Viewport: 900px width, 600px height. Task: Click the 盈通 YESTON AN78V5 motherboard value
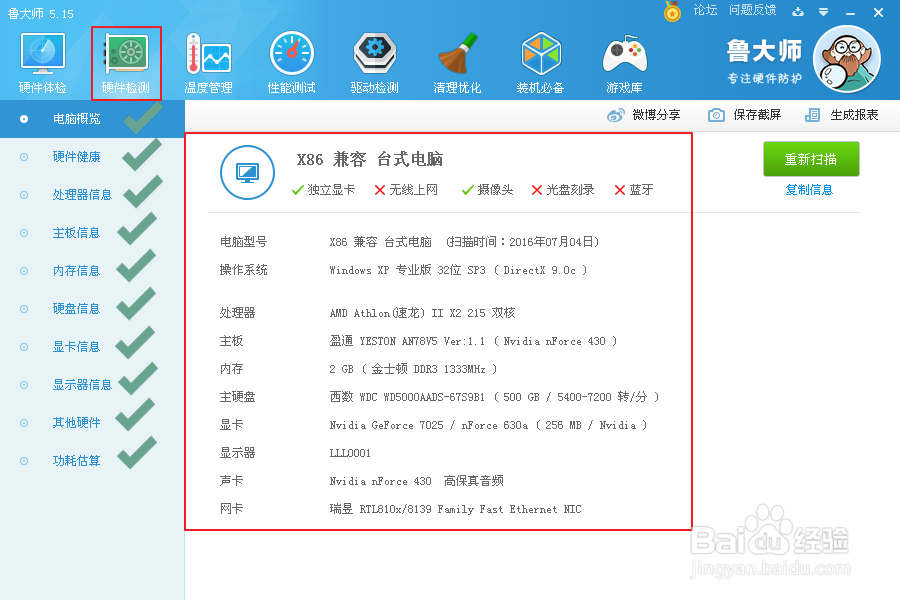click(x=473, y=341)
